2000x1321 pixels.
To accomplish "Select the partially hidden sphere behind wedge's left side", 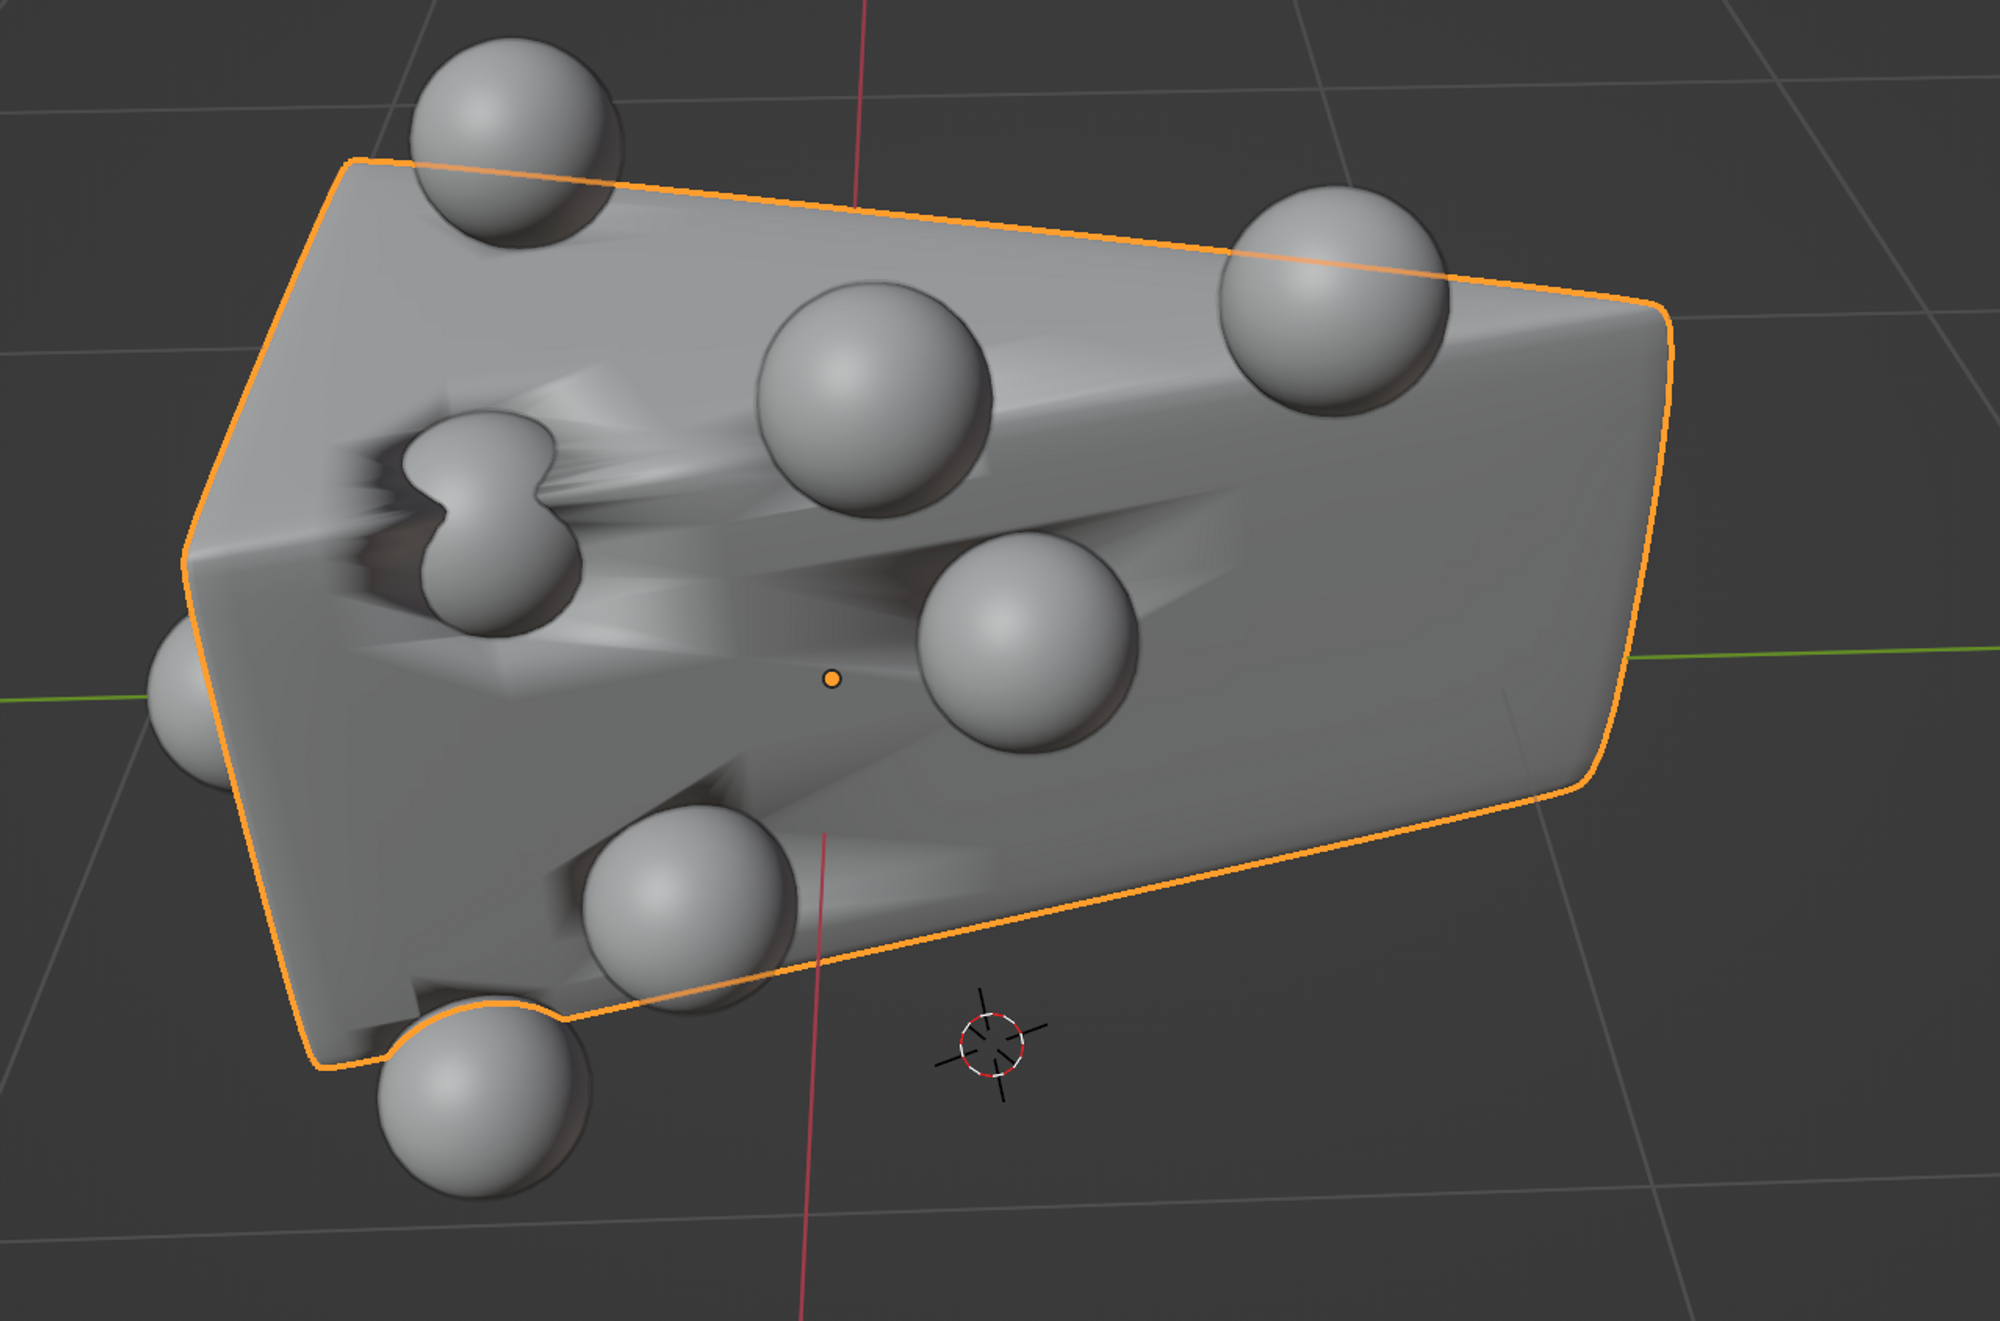I will tap(180, 705).
